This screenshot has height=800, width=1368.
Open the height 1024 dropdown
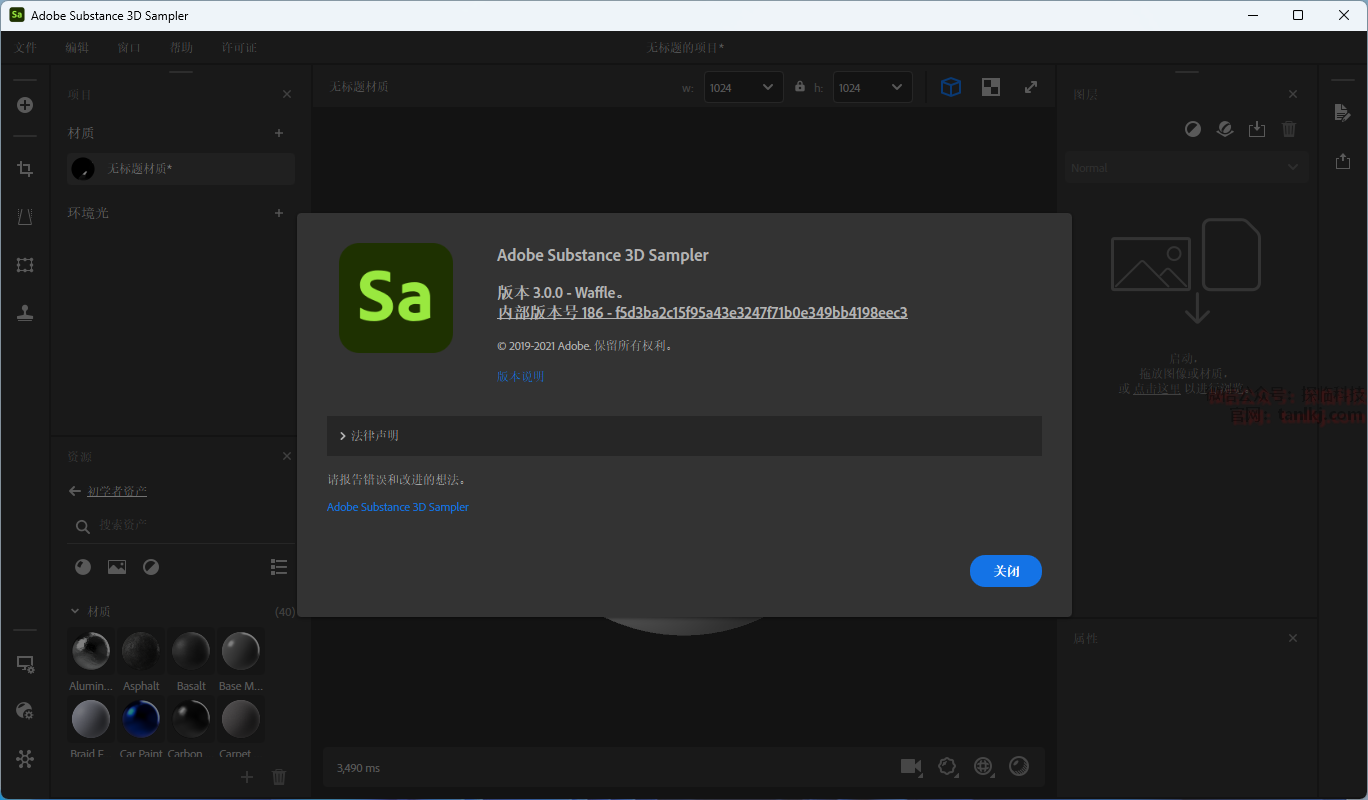pyautogui.click(x=872, y=87)
